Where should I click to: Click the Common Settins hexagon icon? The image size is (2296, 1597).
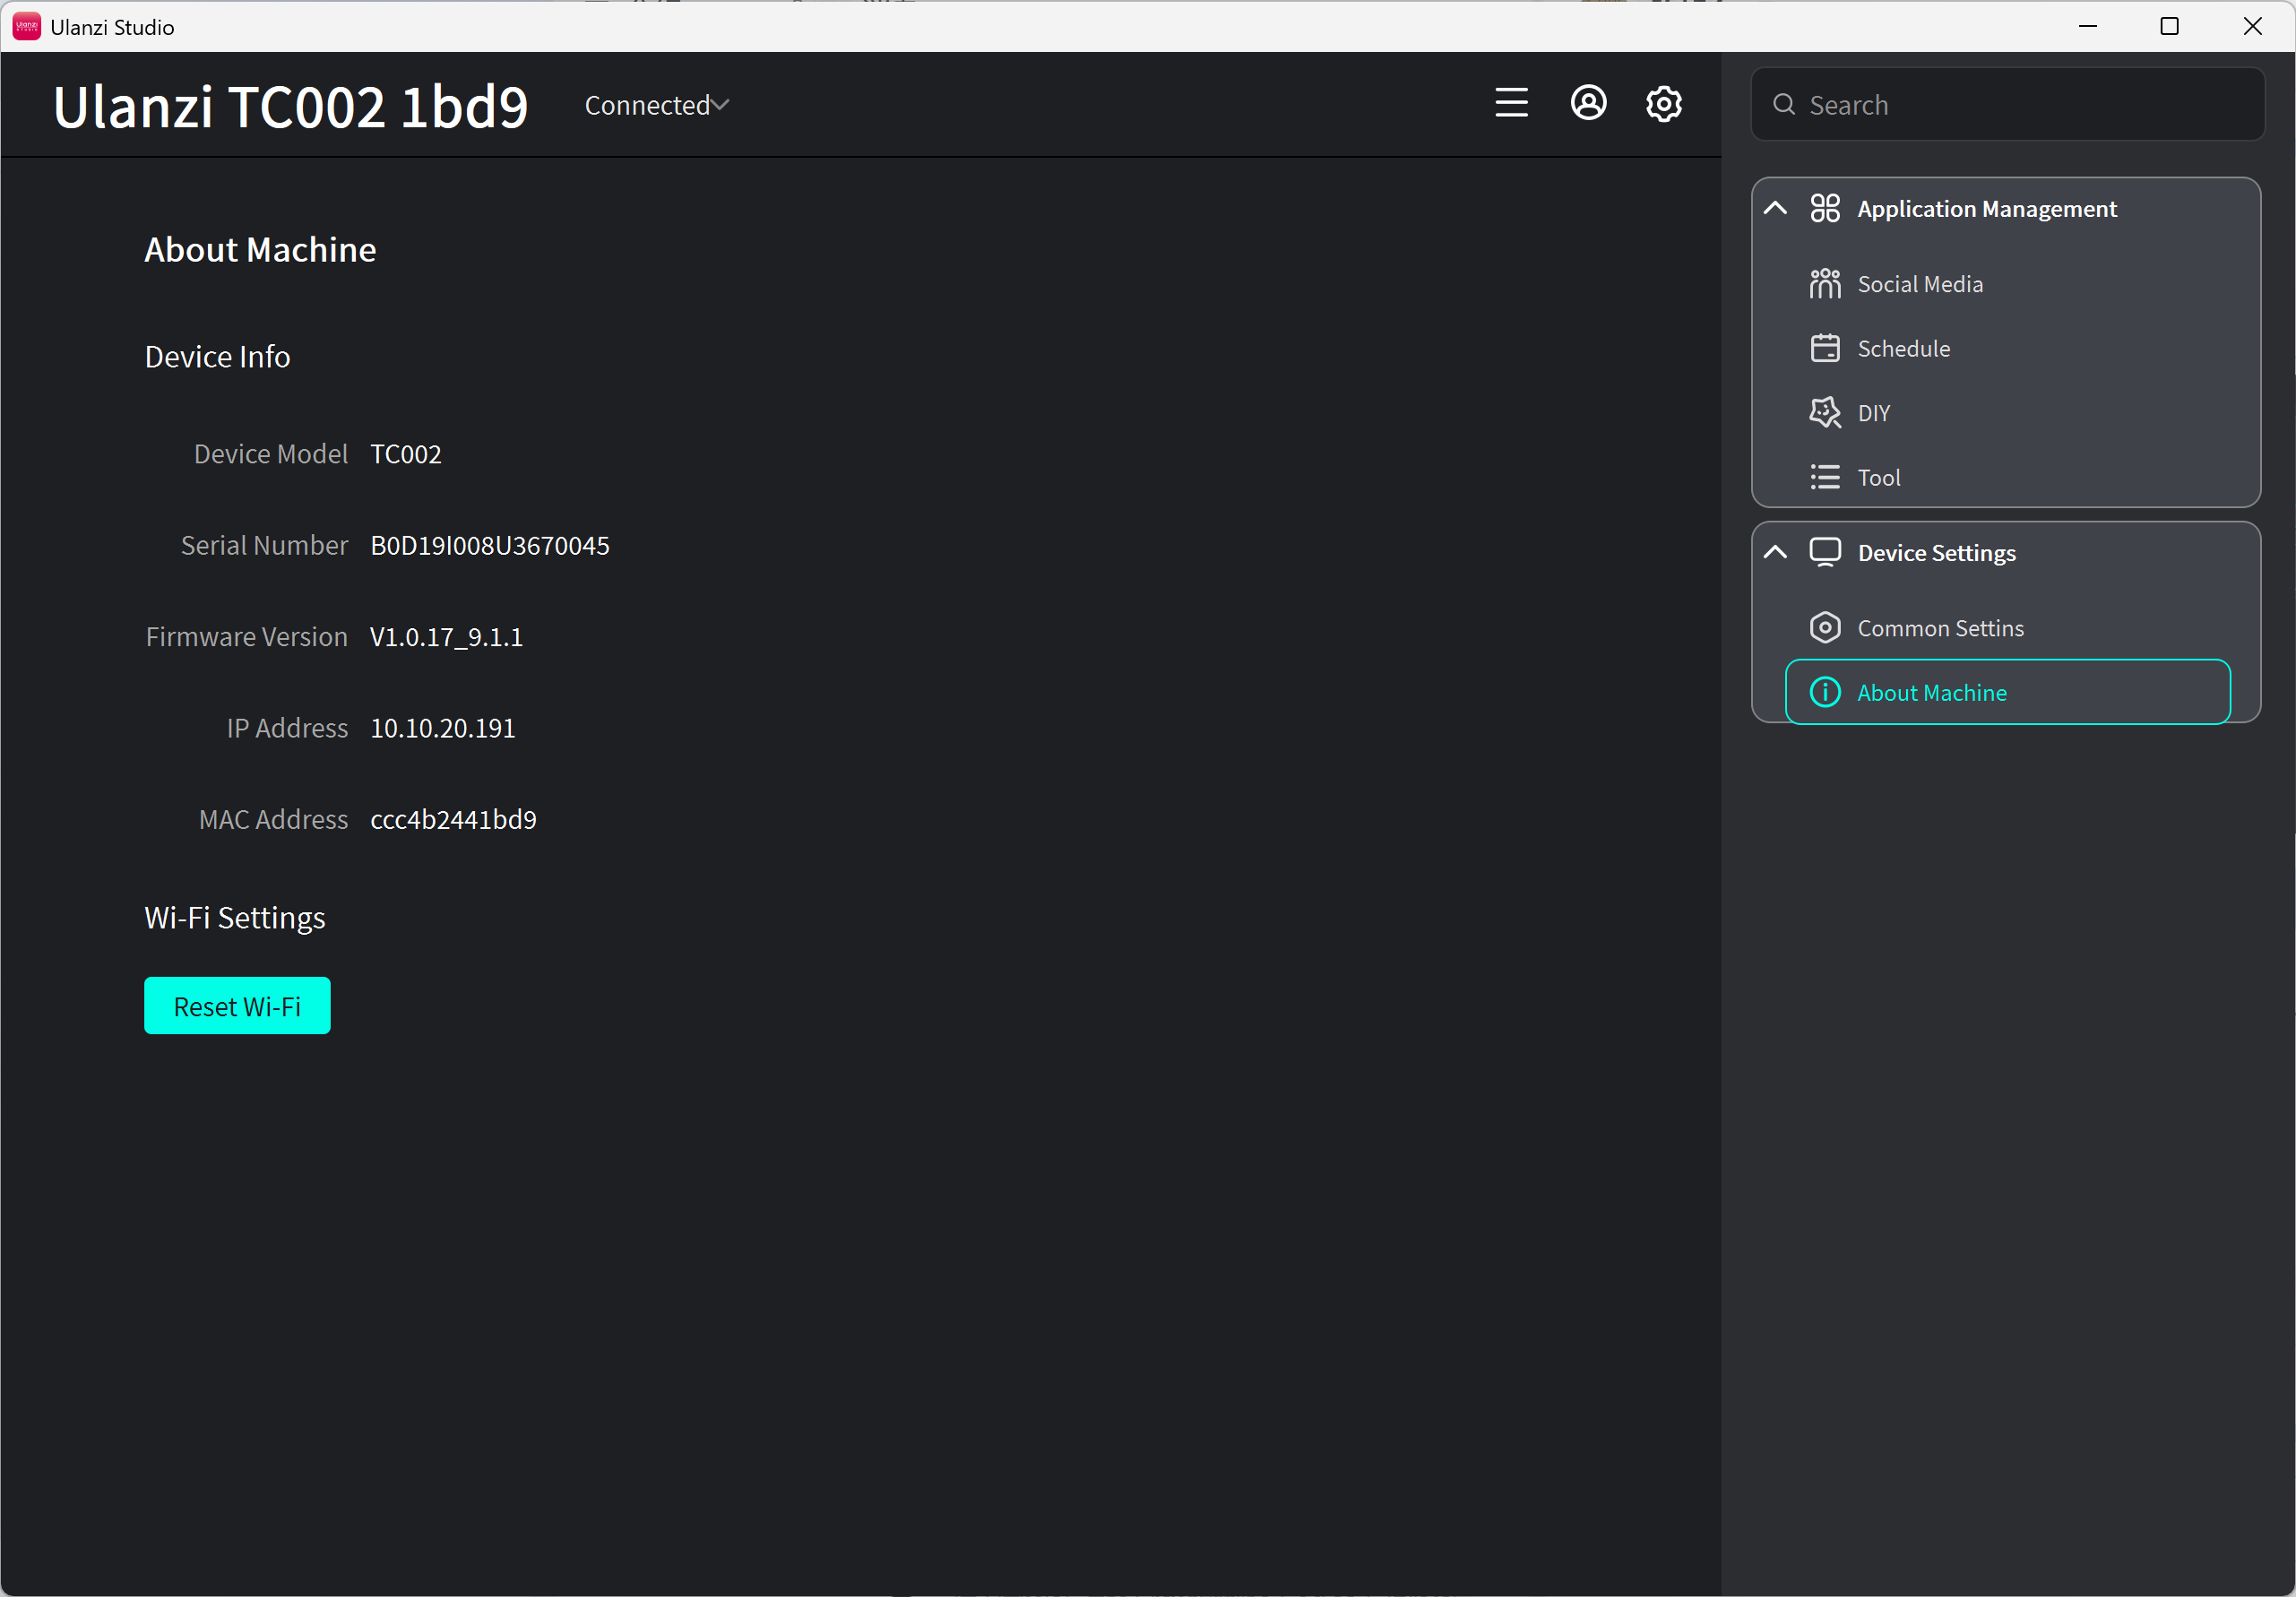[1824, 628]
